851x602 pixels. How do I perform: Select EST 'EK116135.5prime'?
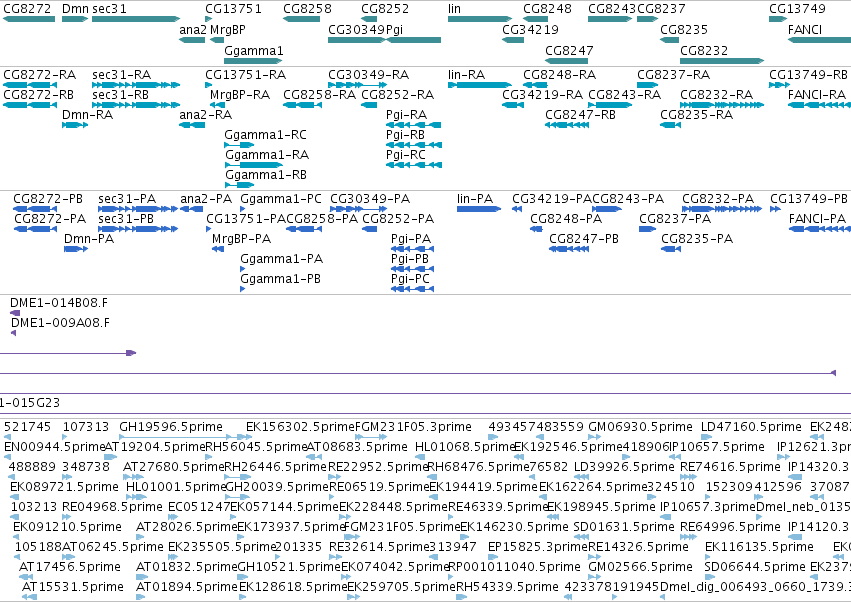759,547
